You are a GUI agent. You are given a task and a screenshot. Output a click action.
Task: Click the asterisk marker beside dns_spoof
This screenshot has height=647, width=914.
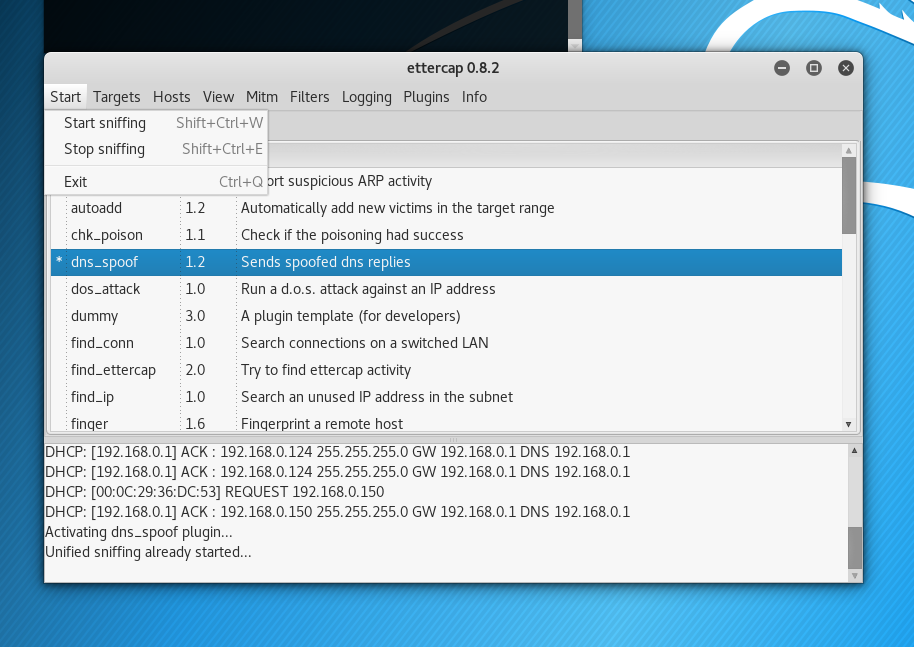coord(59,261)
